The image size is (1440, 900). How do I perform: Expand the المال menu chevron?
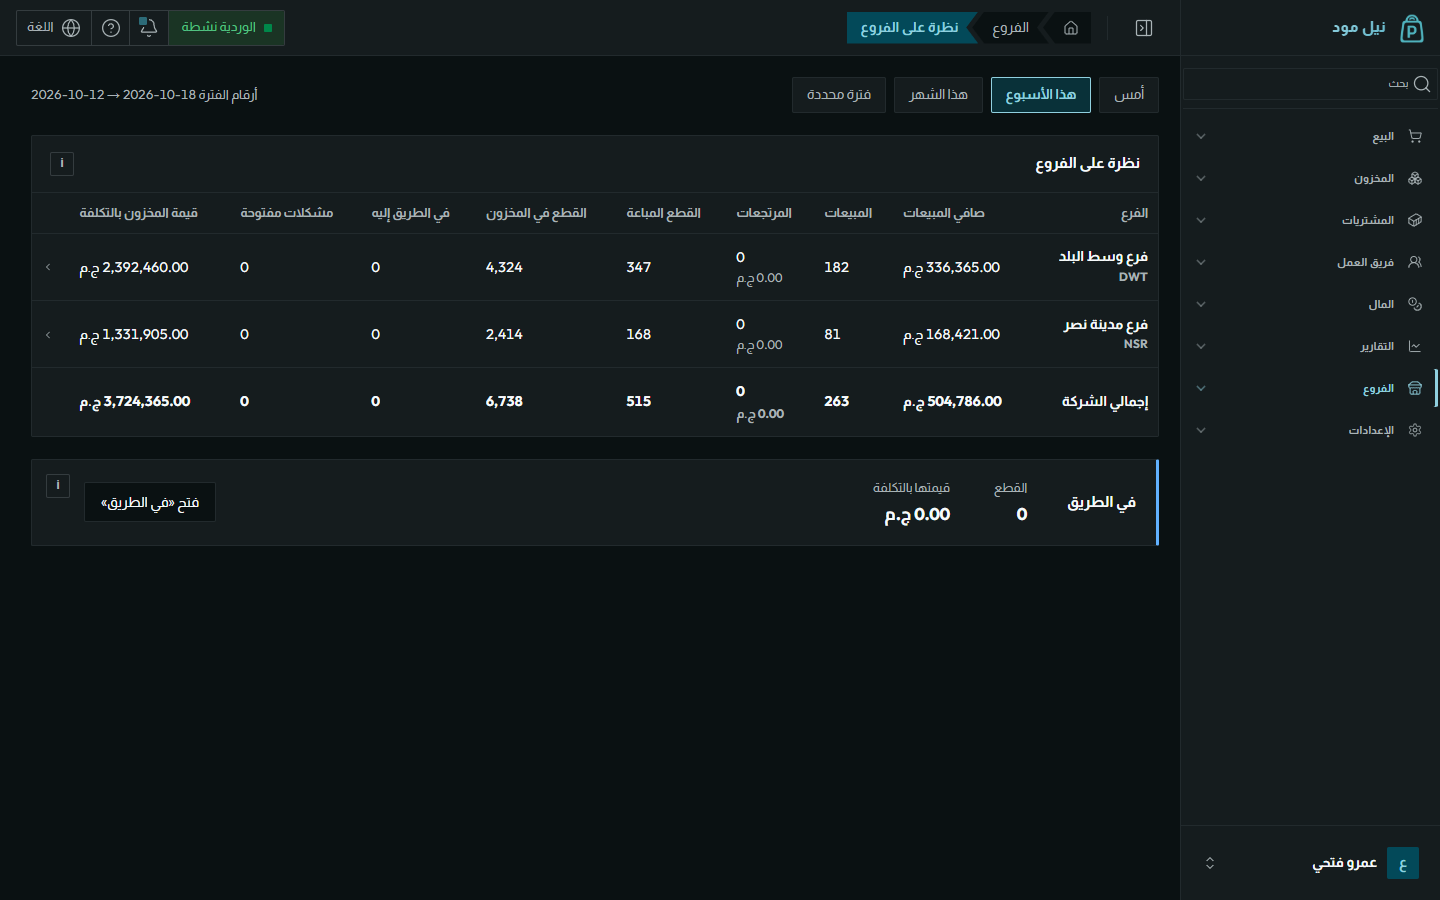[1201, 304]
